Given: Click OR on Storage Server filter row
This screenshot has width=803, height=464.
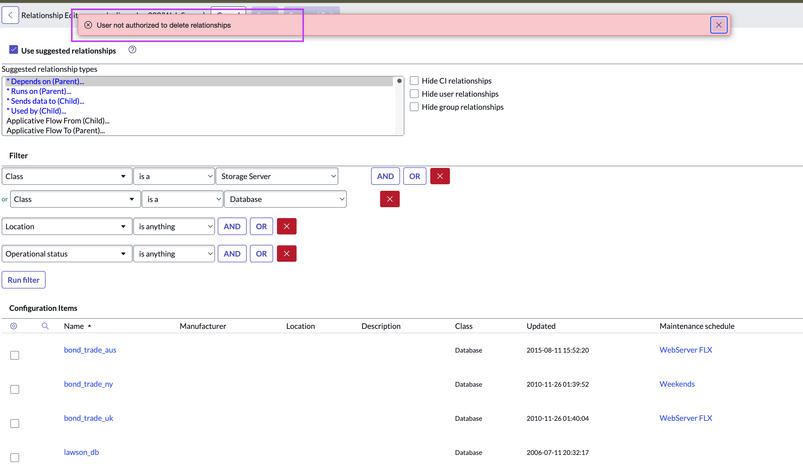Looking at the screenshot, I should [x=415, y=176].
